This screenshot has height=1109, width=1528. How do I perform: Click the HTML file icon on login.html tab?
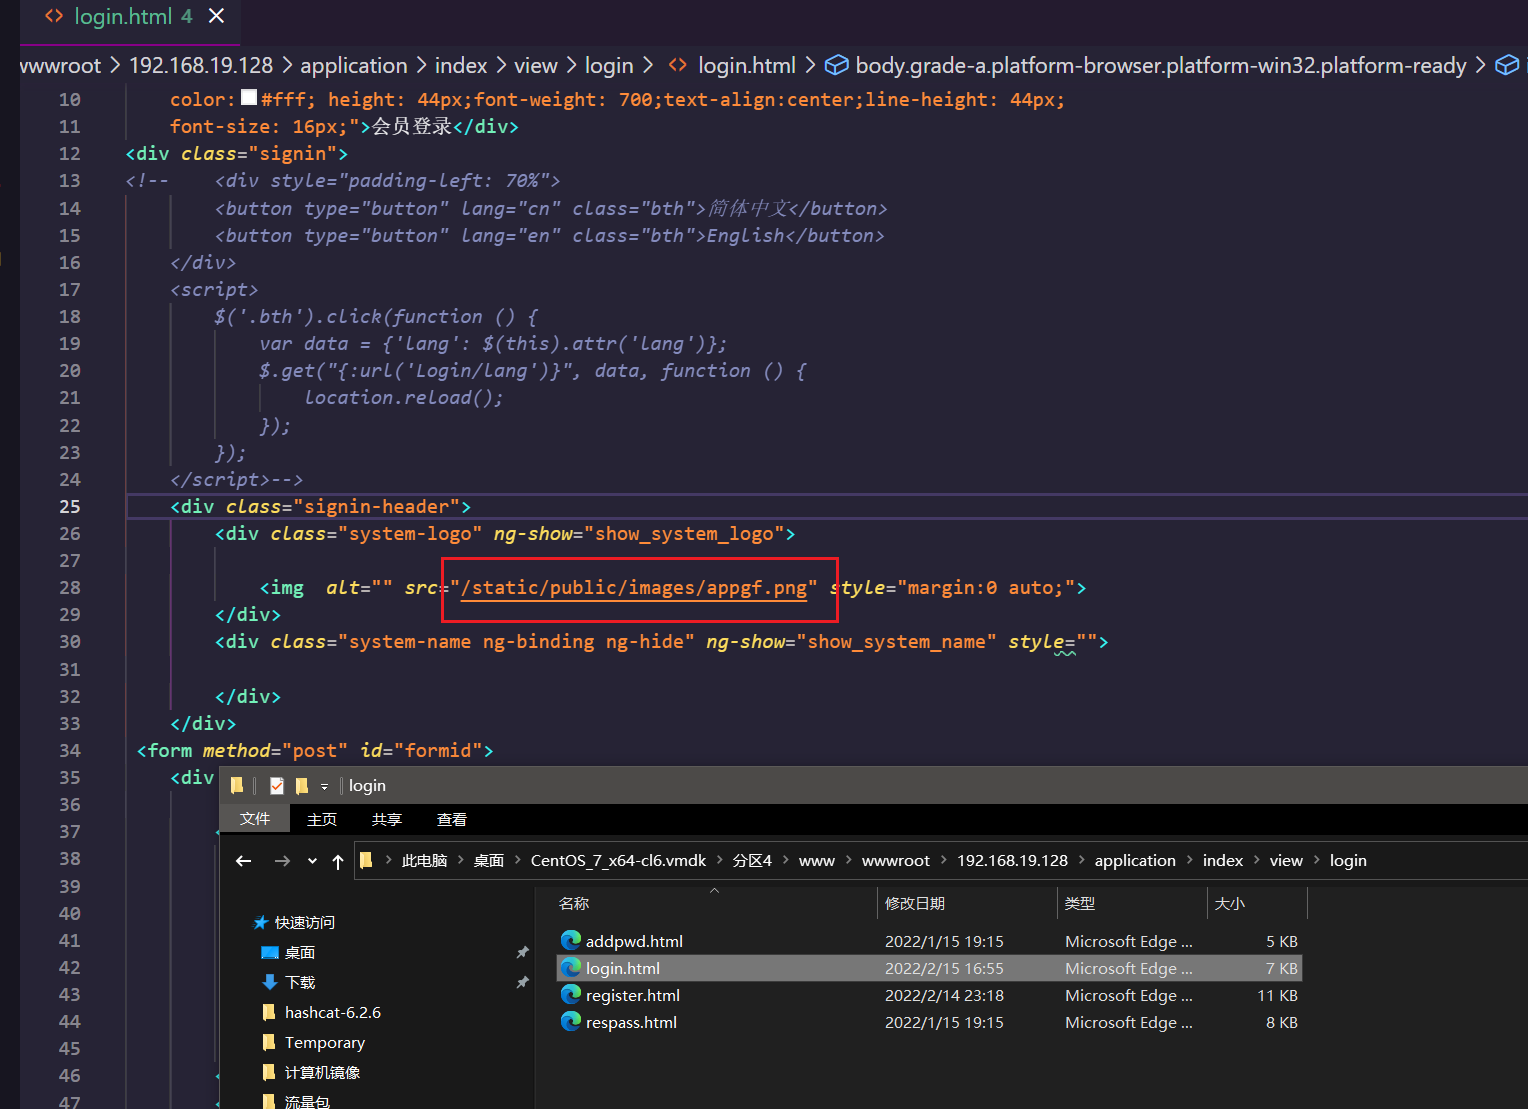coord(54,16)
